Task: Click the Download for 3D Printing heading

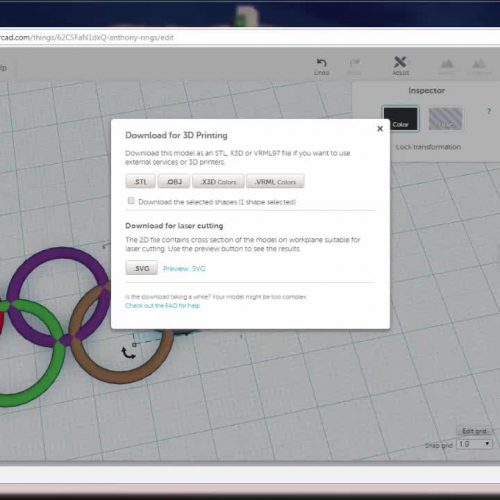Action: 176,135
